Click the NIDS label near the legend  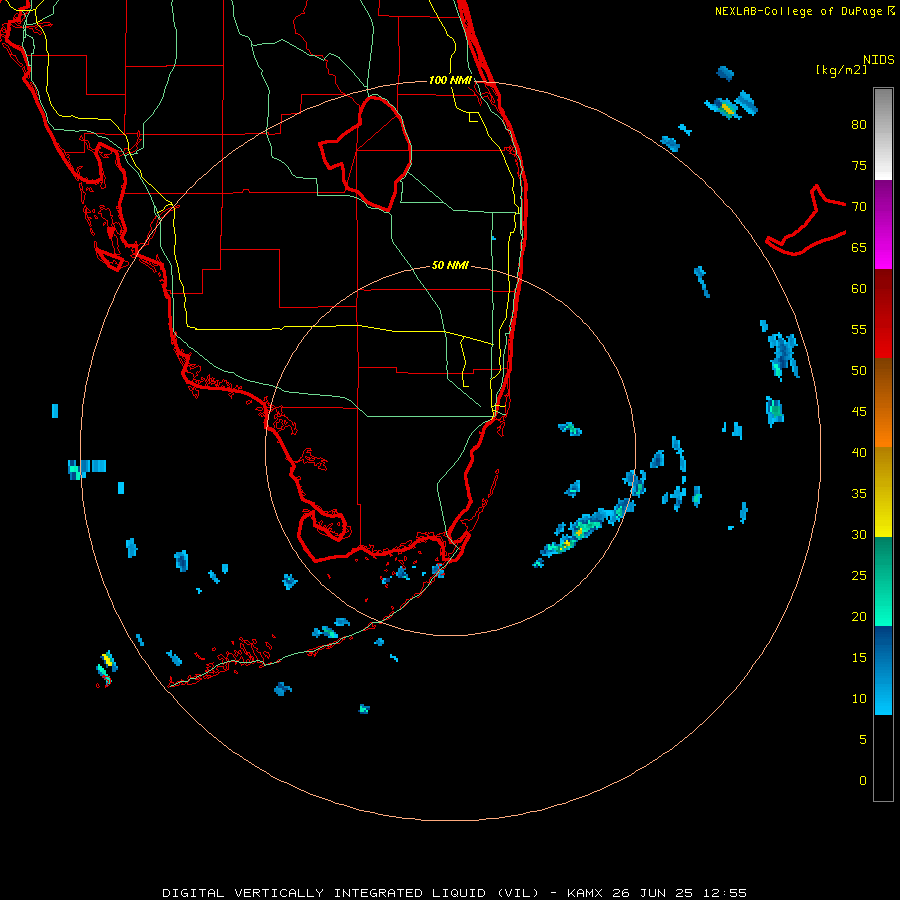879,60
